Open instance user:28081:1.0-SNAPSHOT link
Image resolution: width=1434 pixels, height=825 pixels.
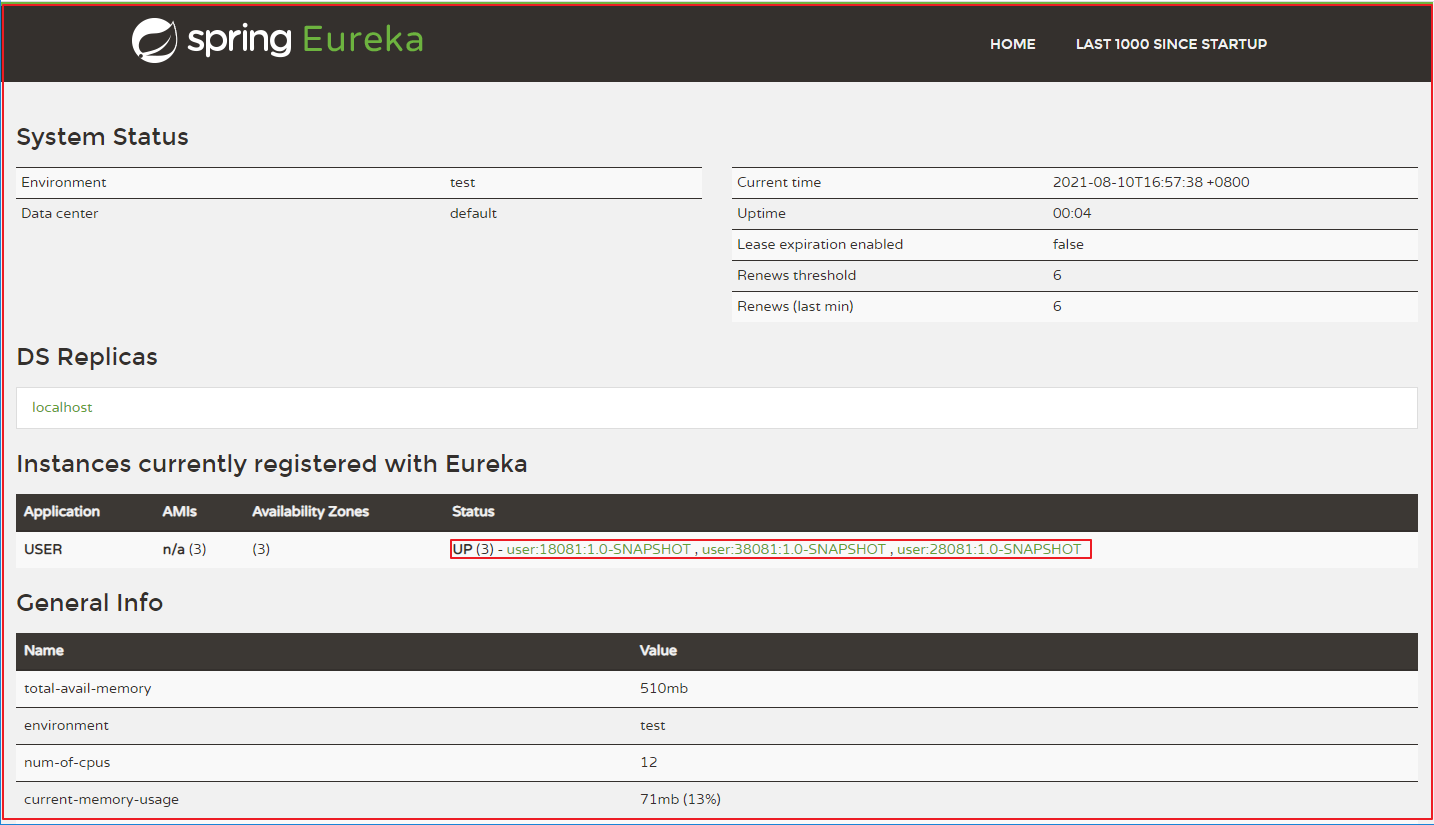988,550
